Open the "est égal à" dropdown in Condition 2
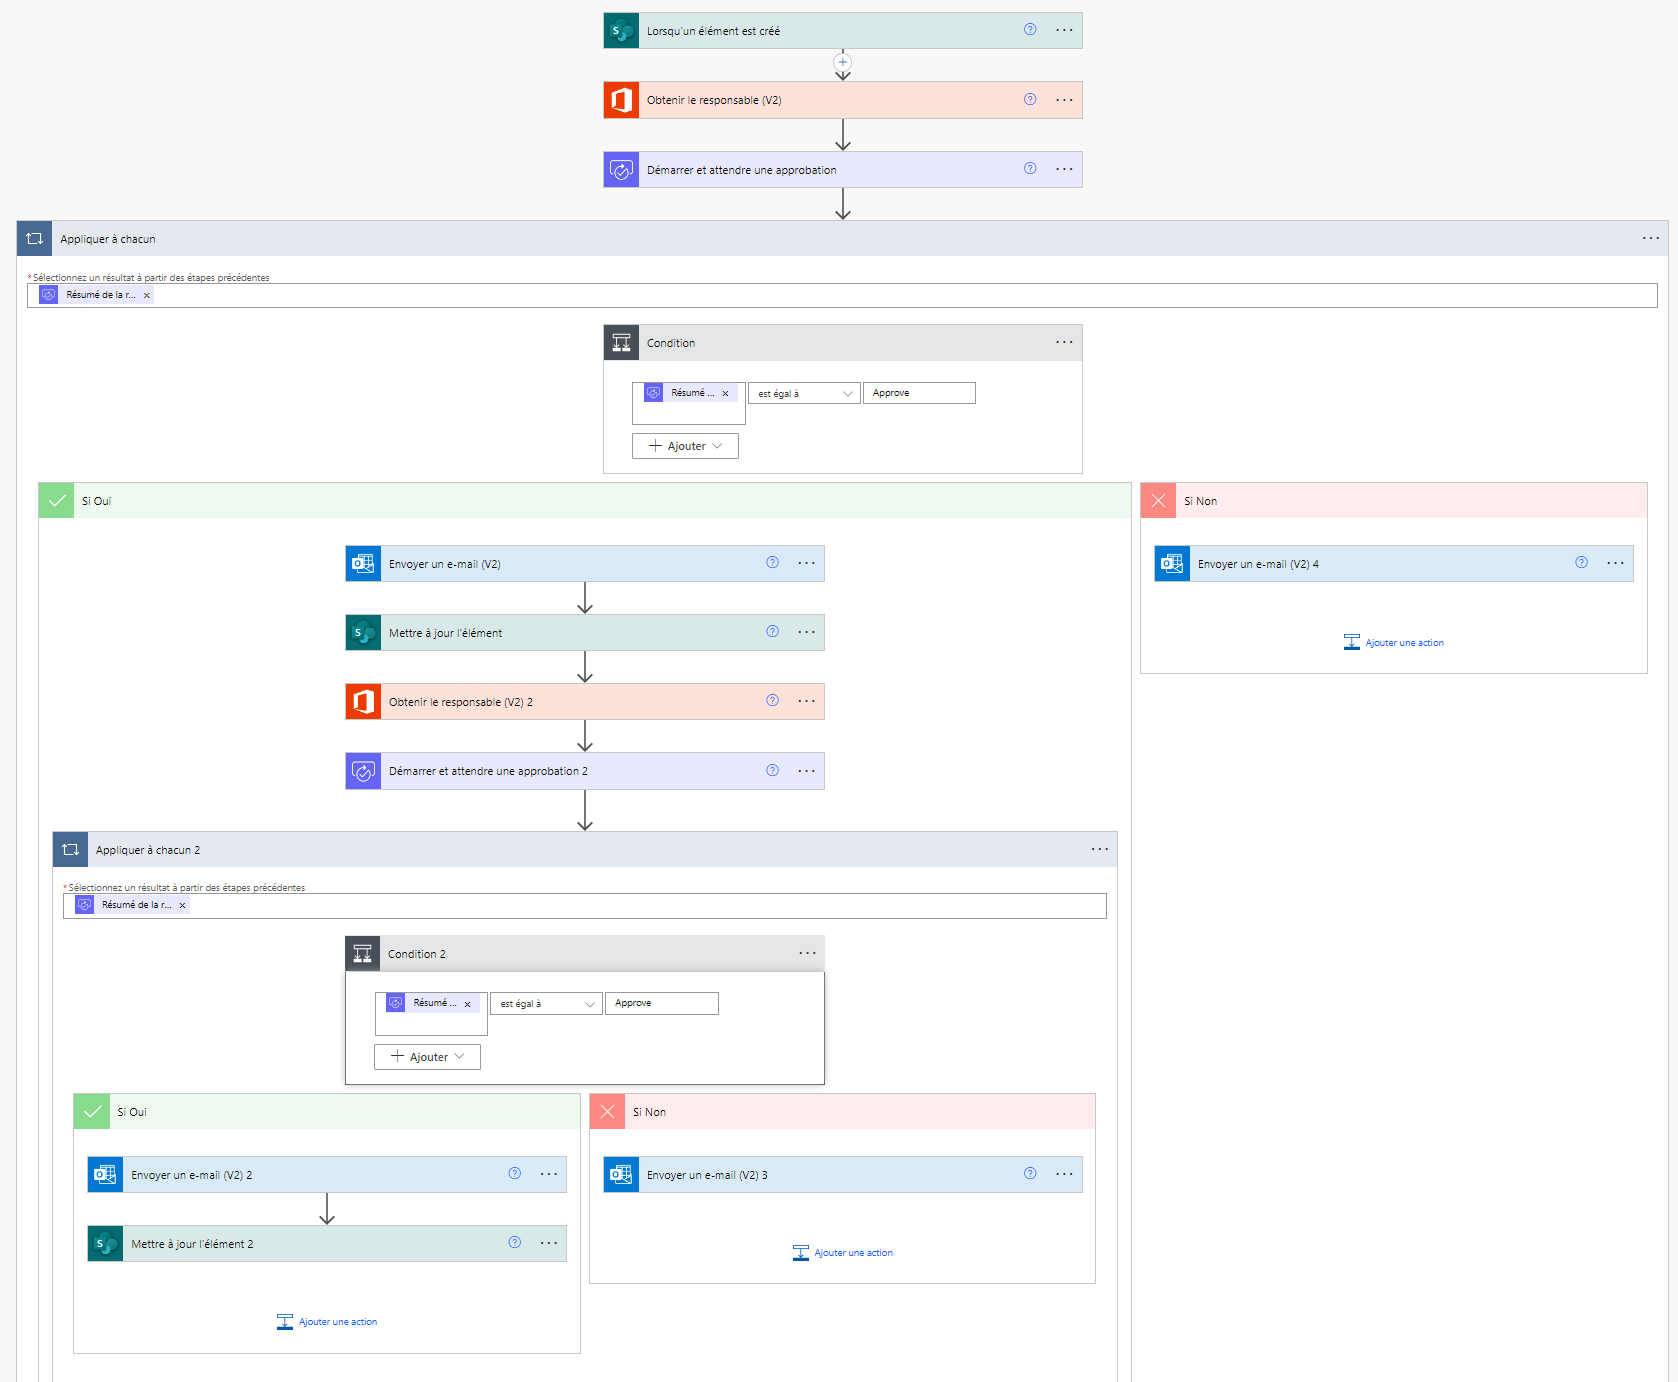This screenshot has width=1678, height=1382. [546, 1004]
